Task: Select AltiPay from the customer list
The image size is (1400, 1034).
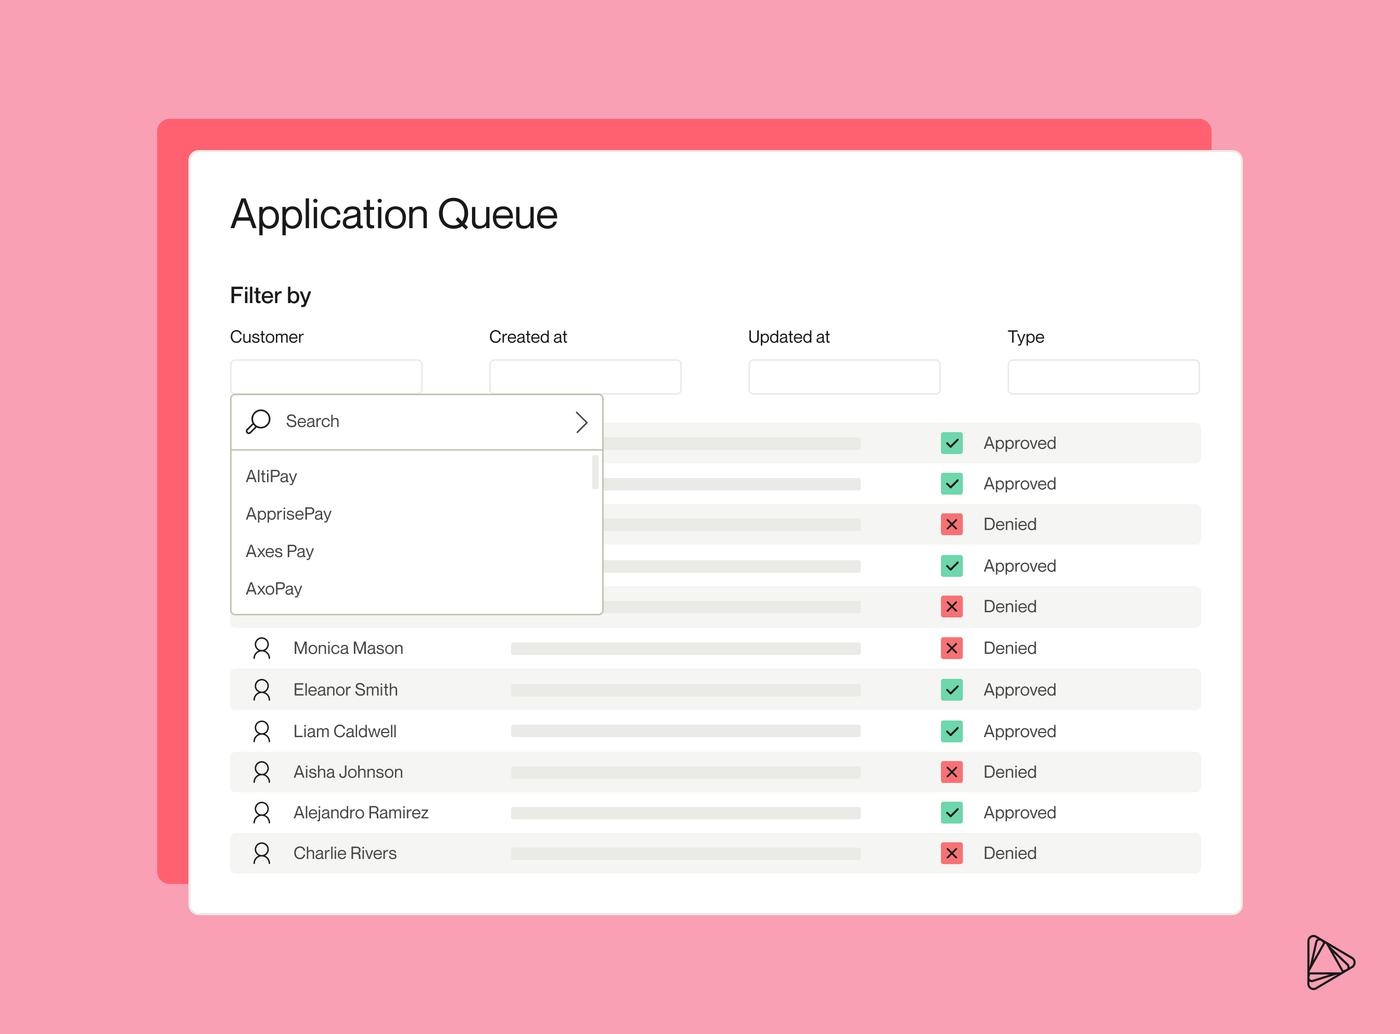Action: click(x=272, y=477)
